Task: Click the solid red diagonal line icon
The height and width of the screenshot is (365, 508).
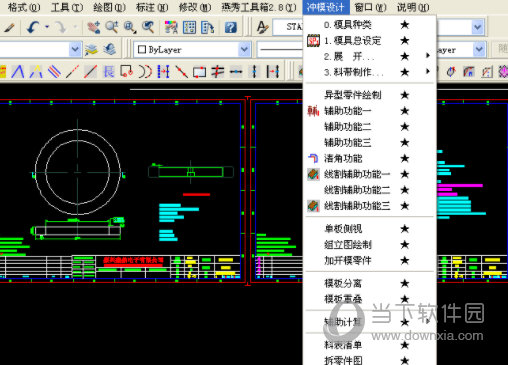Action: coord(90,71)
